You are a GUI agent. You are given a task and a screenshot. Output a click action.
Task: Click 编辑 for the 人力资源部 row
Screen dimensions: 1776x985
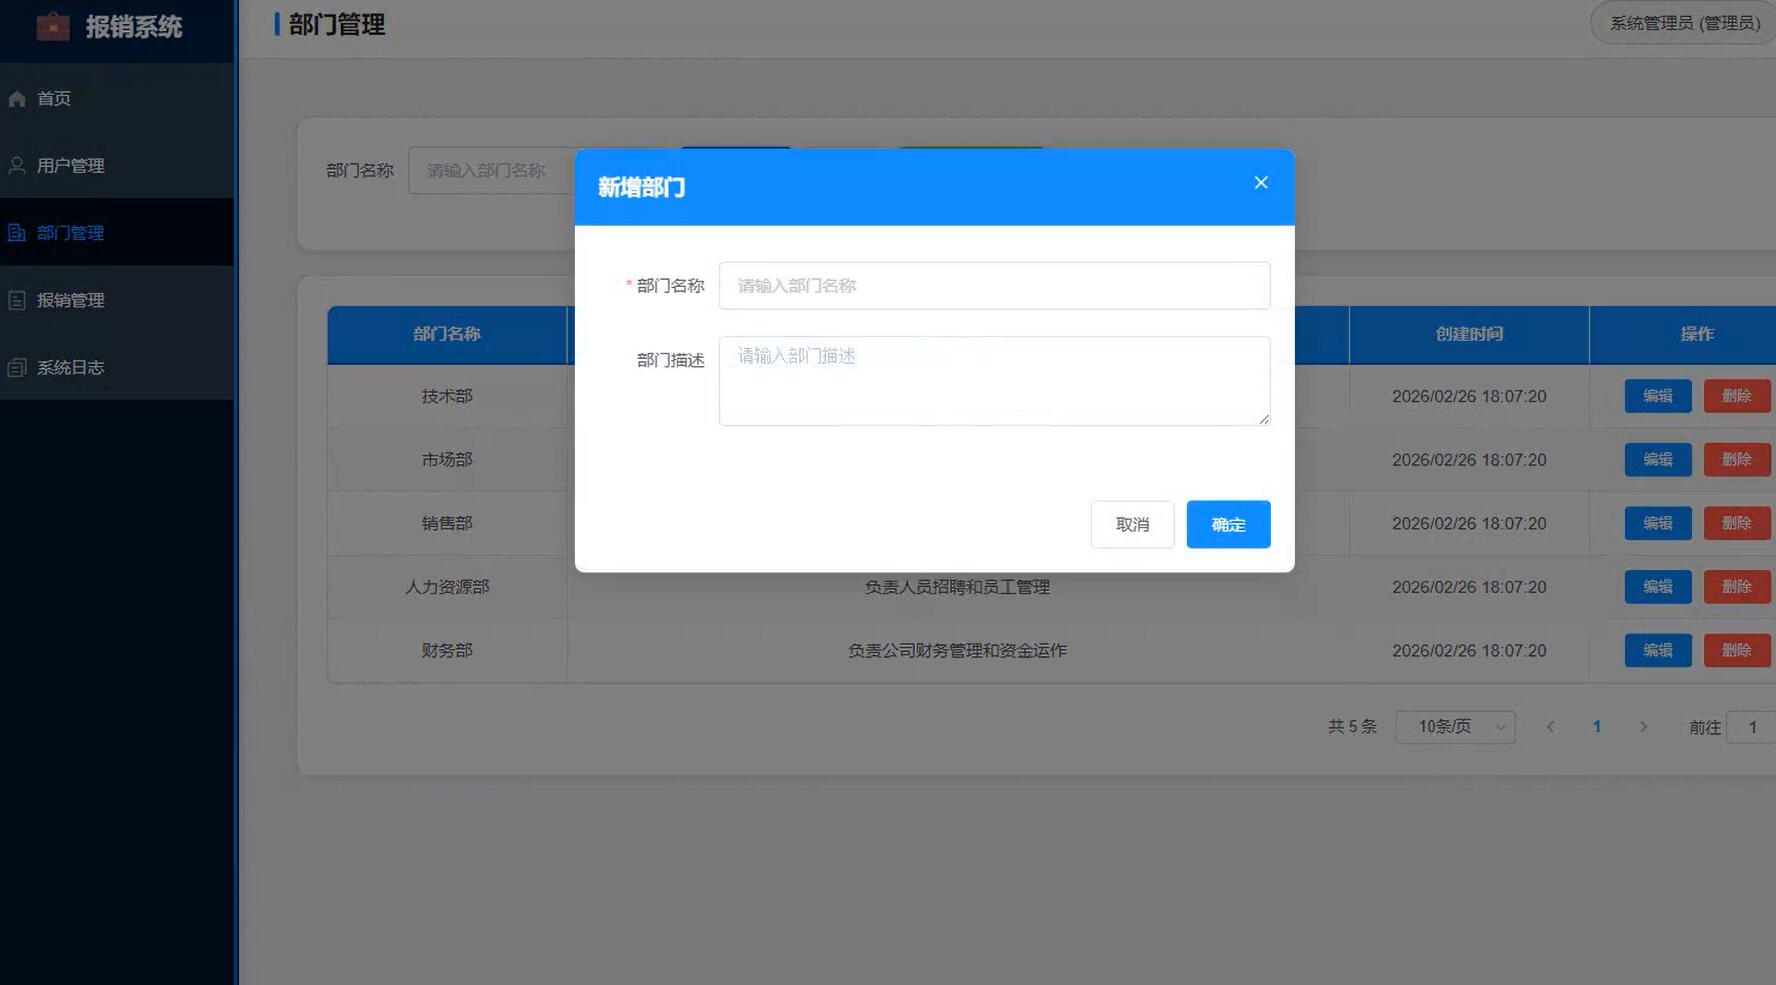[x=1657, y=586]
